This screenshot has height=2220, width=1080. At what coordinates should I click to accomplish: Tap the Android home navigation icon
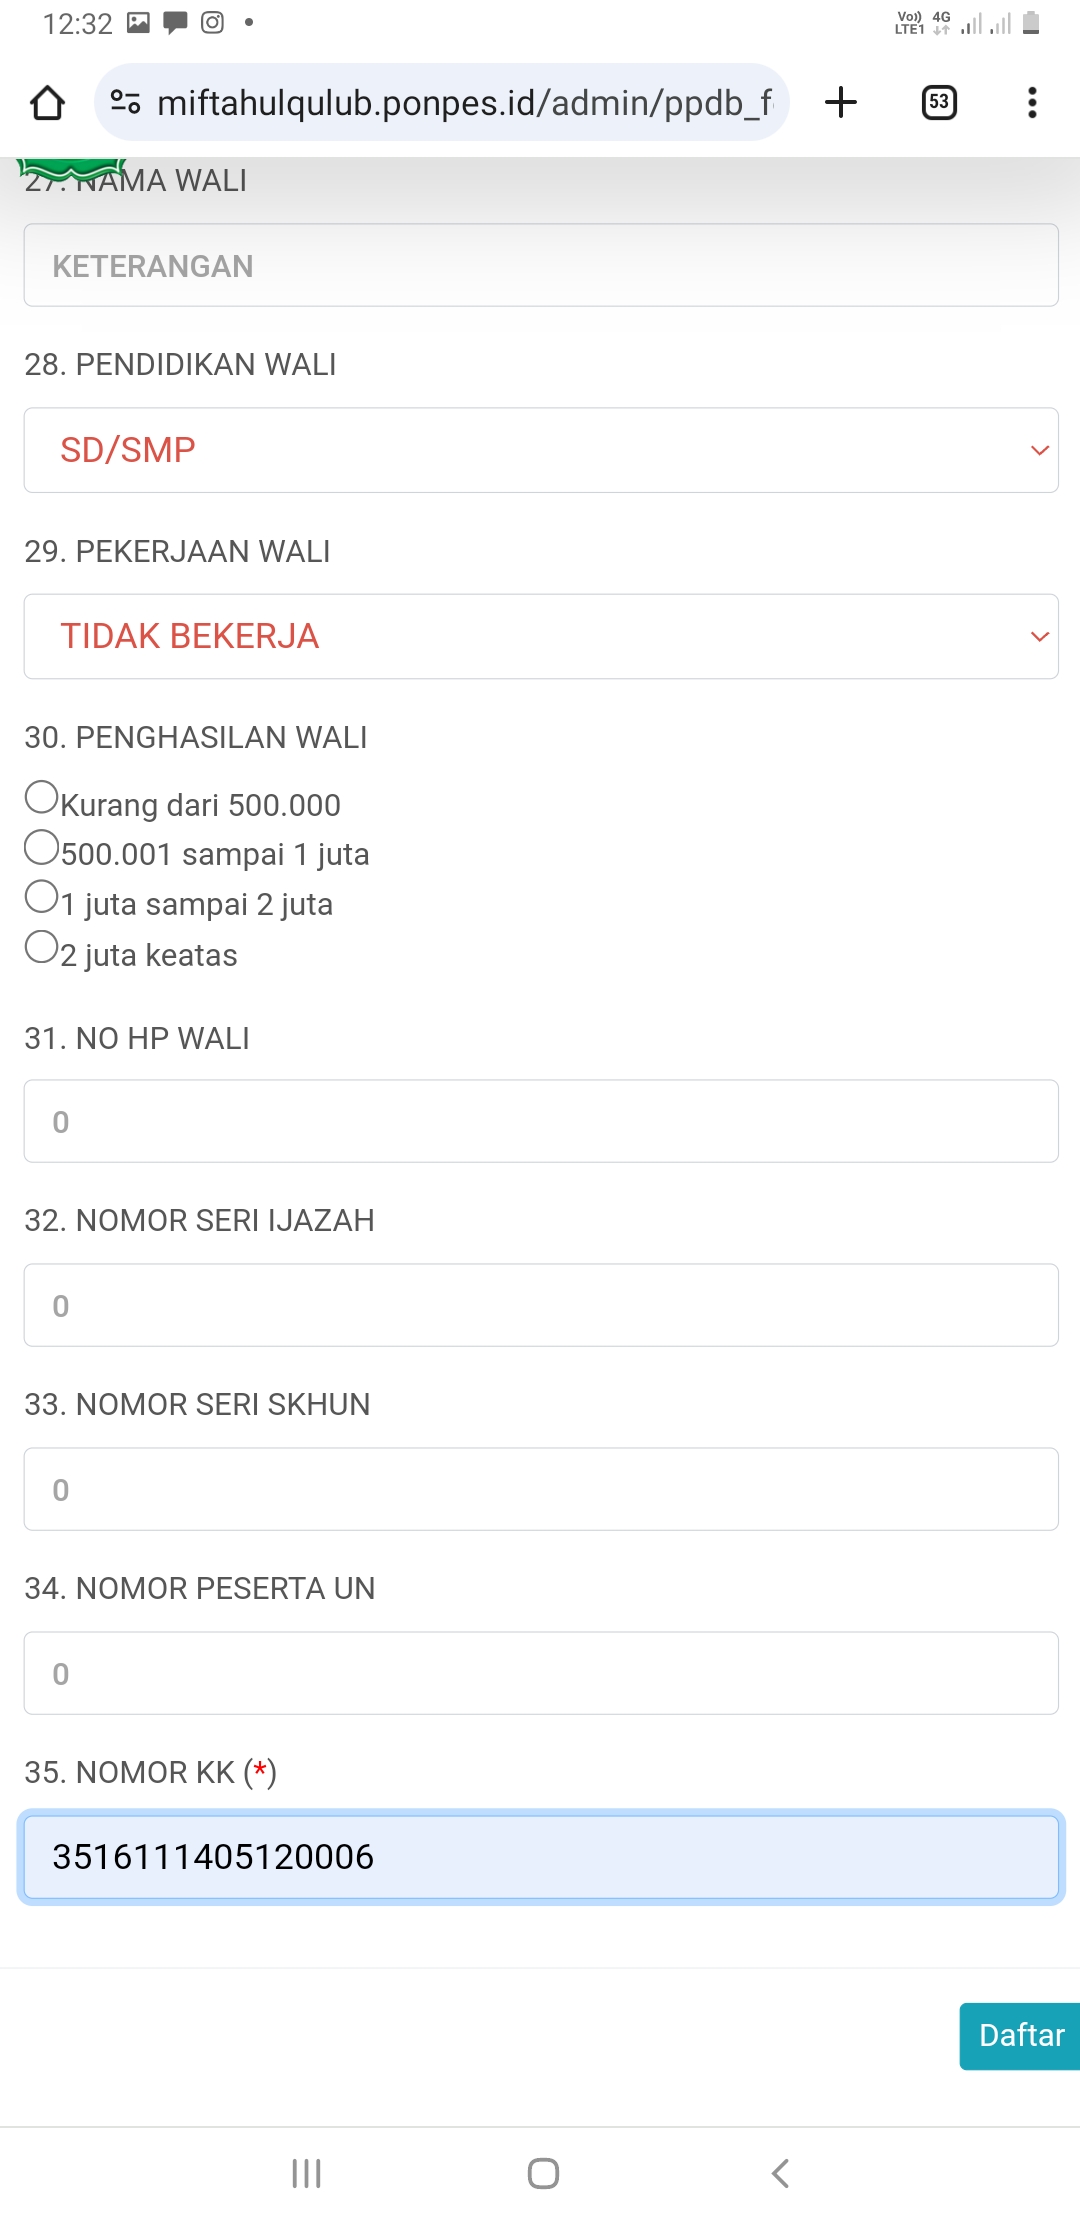point(543,2172)
